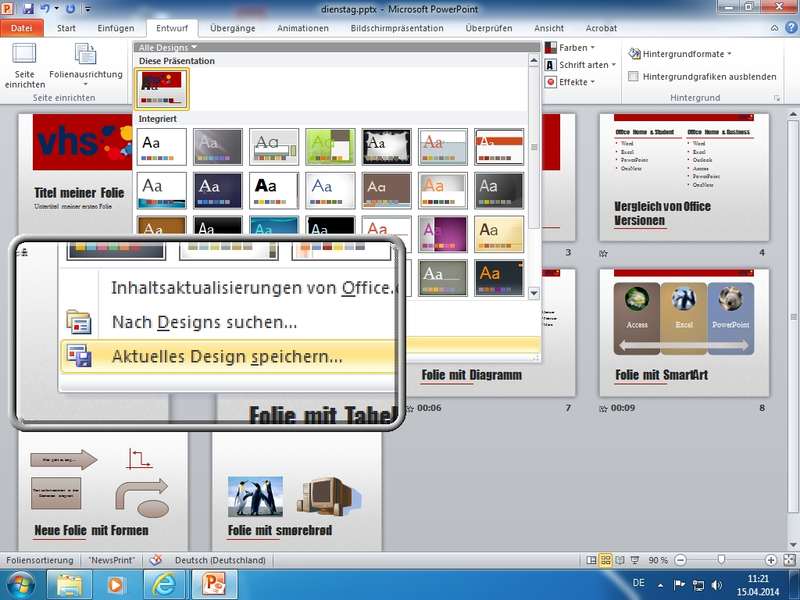Choose Aktuelles Design speichern menu entry

click(x=227, y=355)
